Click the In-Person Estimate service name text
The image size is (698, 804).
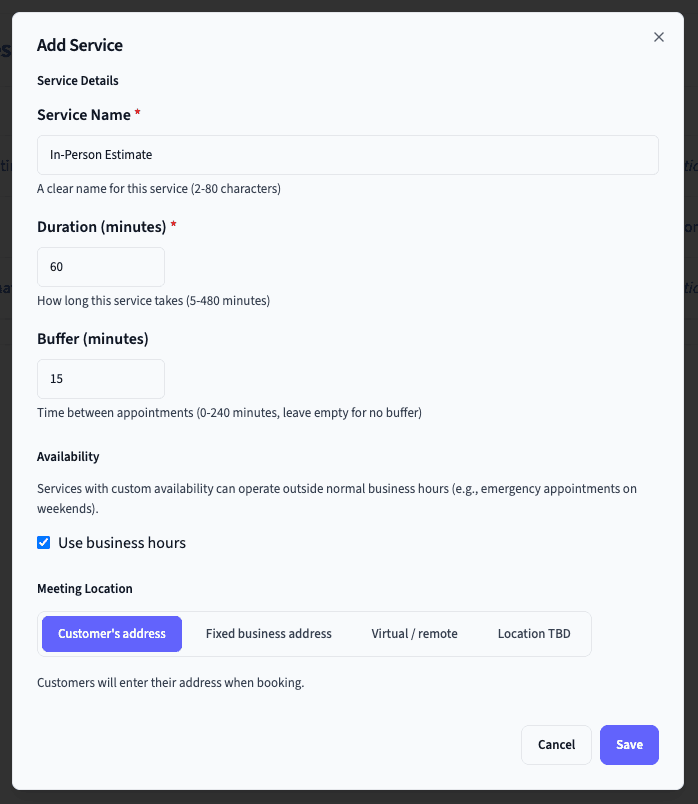coord(100,155)
